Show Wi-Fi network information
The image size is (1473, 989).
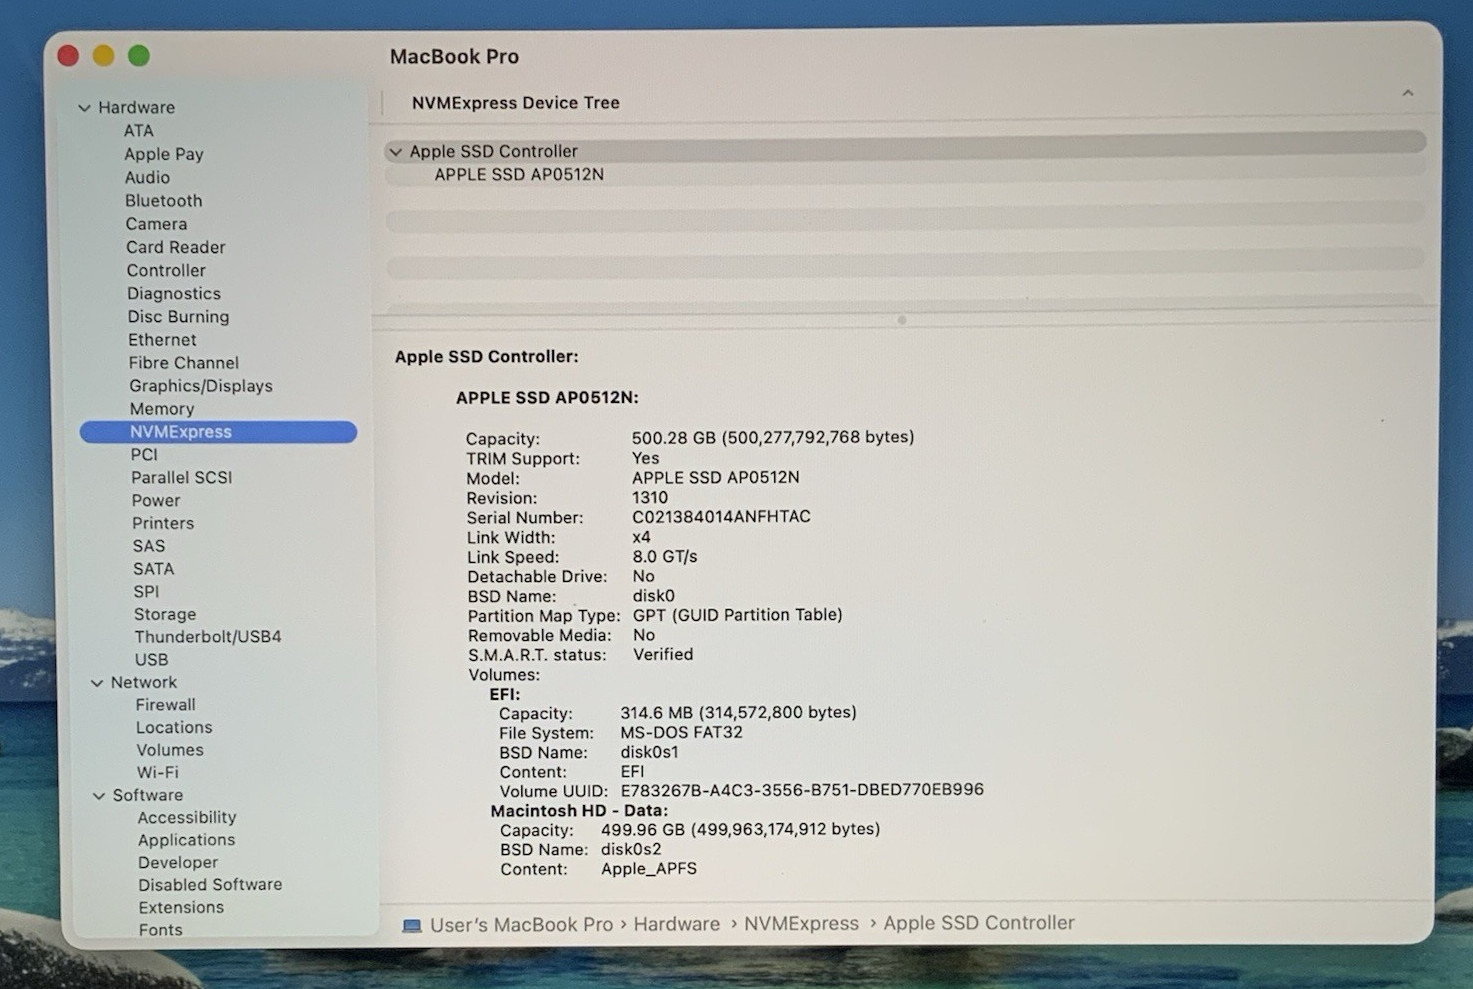click(x=158, y=772)
